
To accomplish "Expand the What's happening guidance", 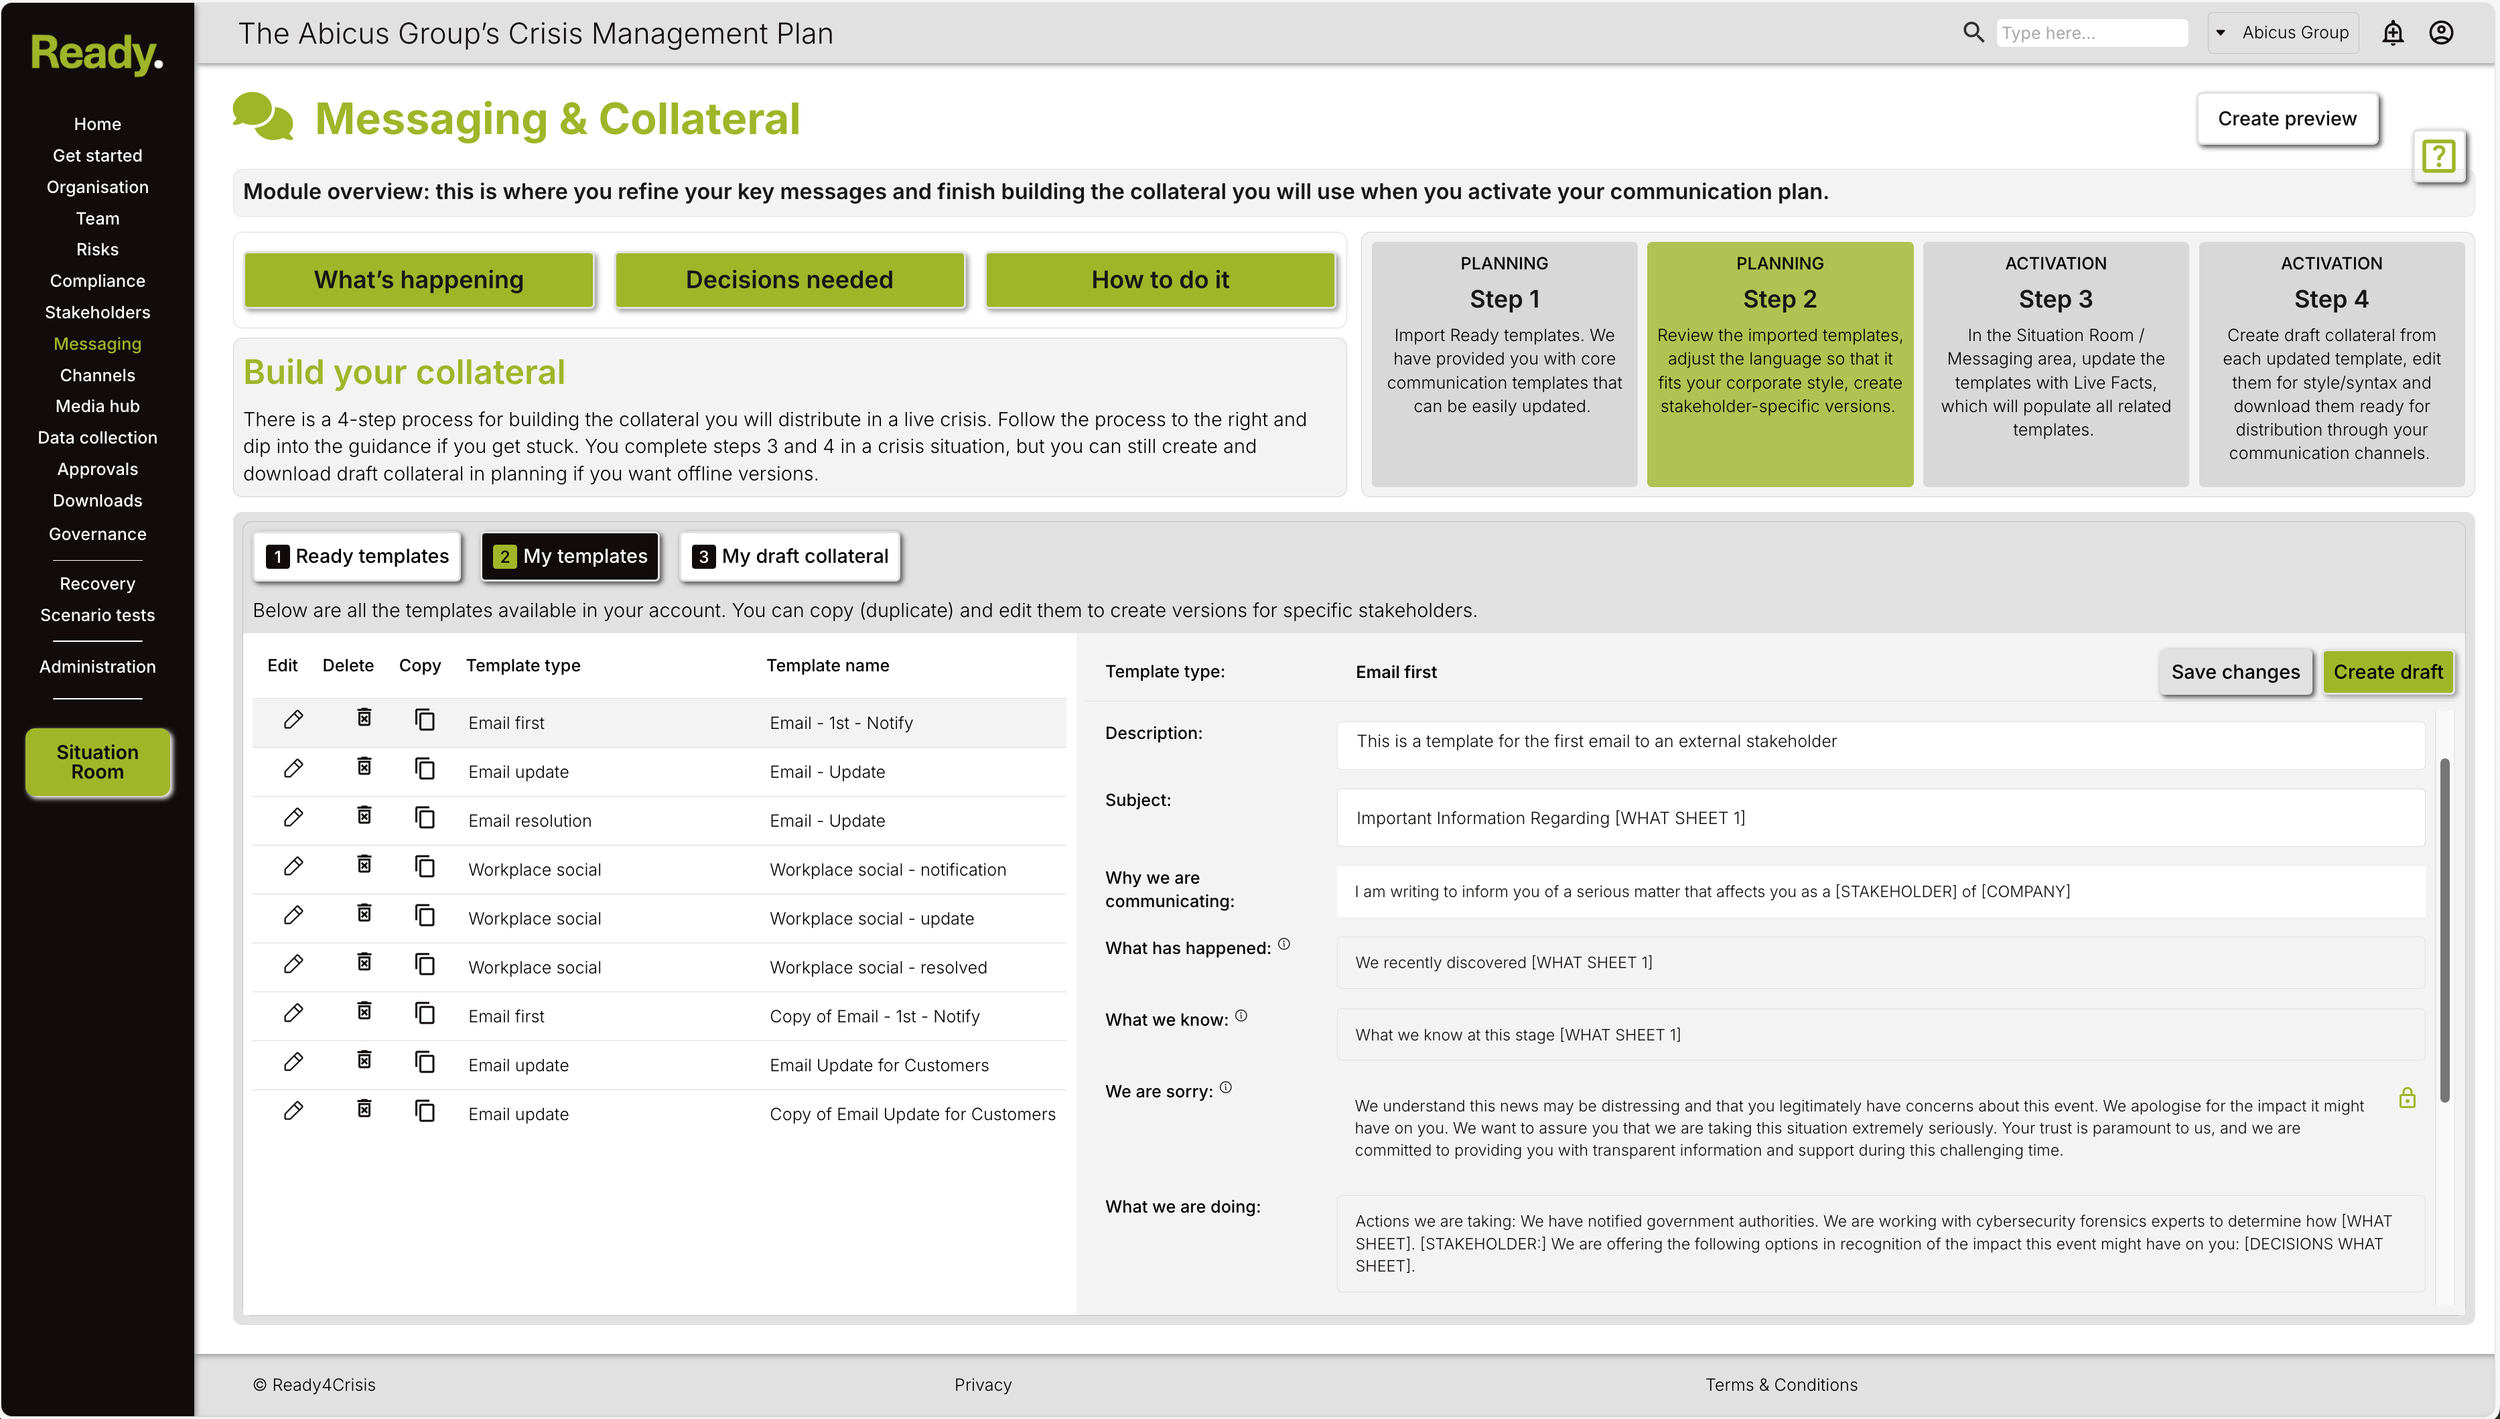I will click(x=419, y=280).
